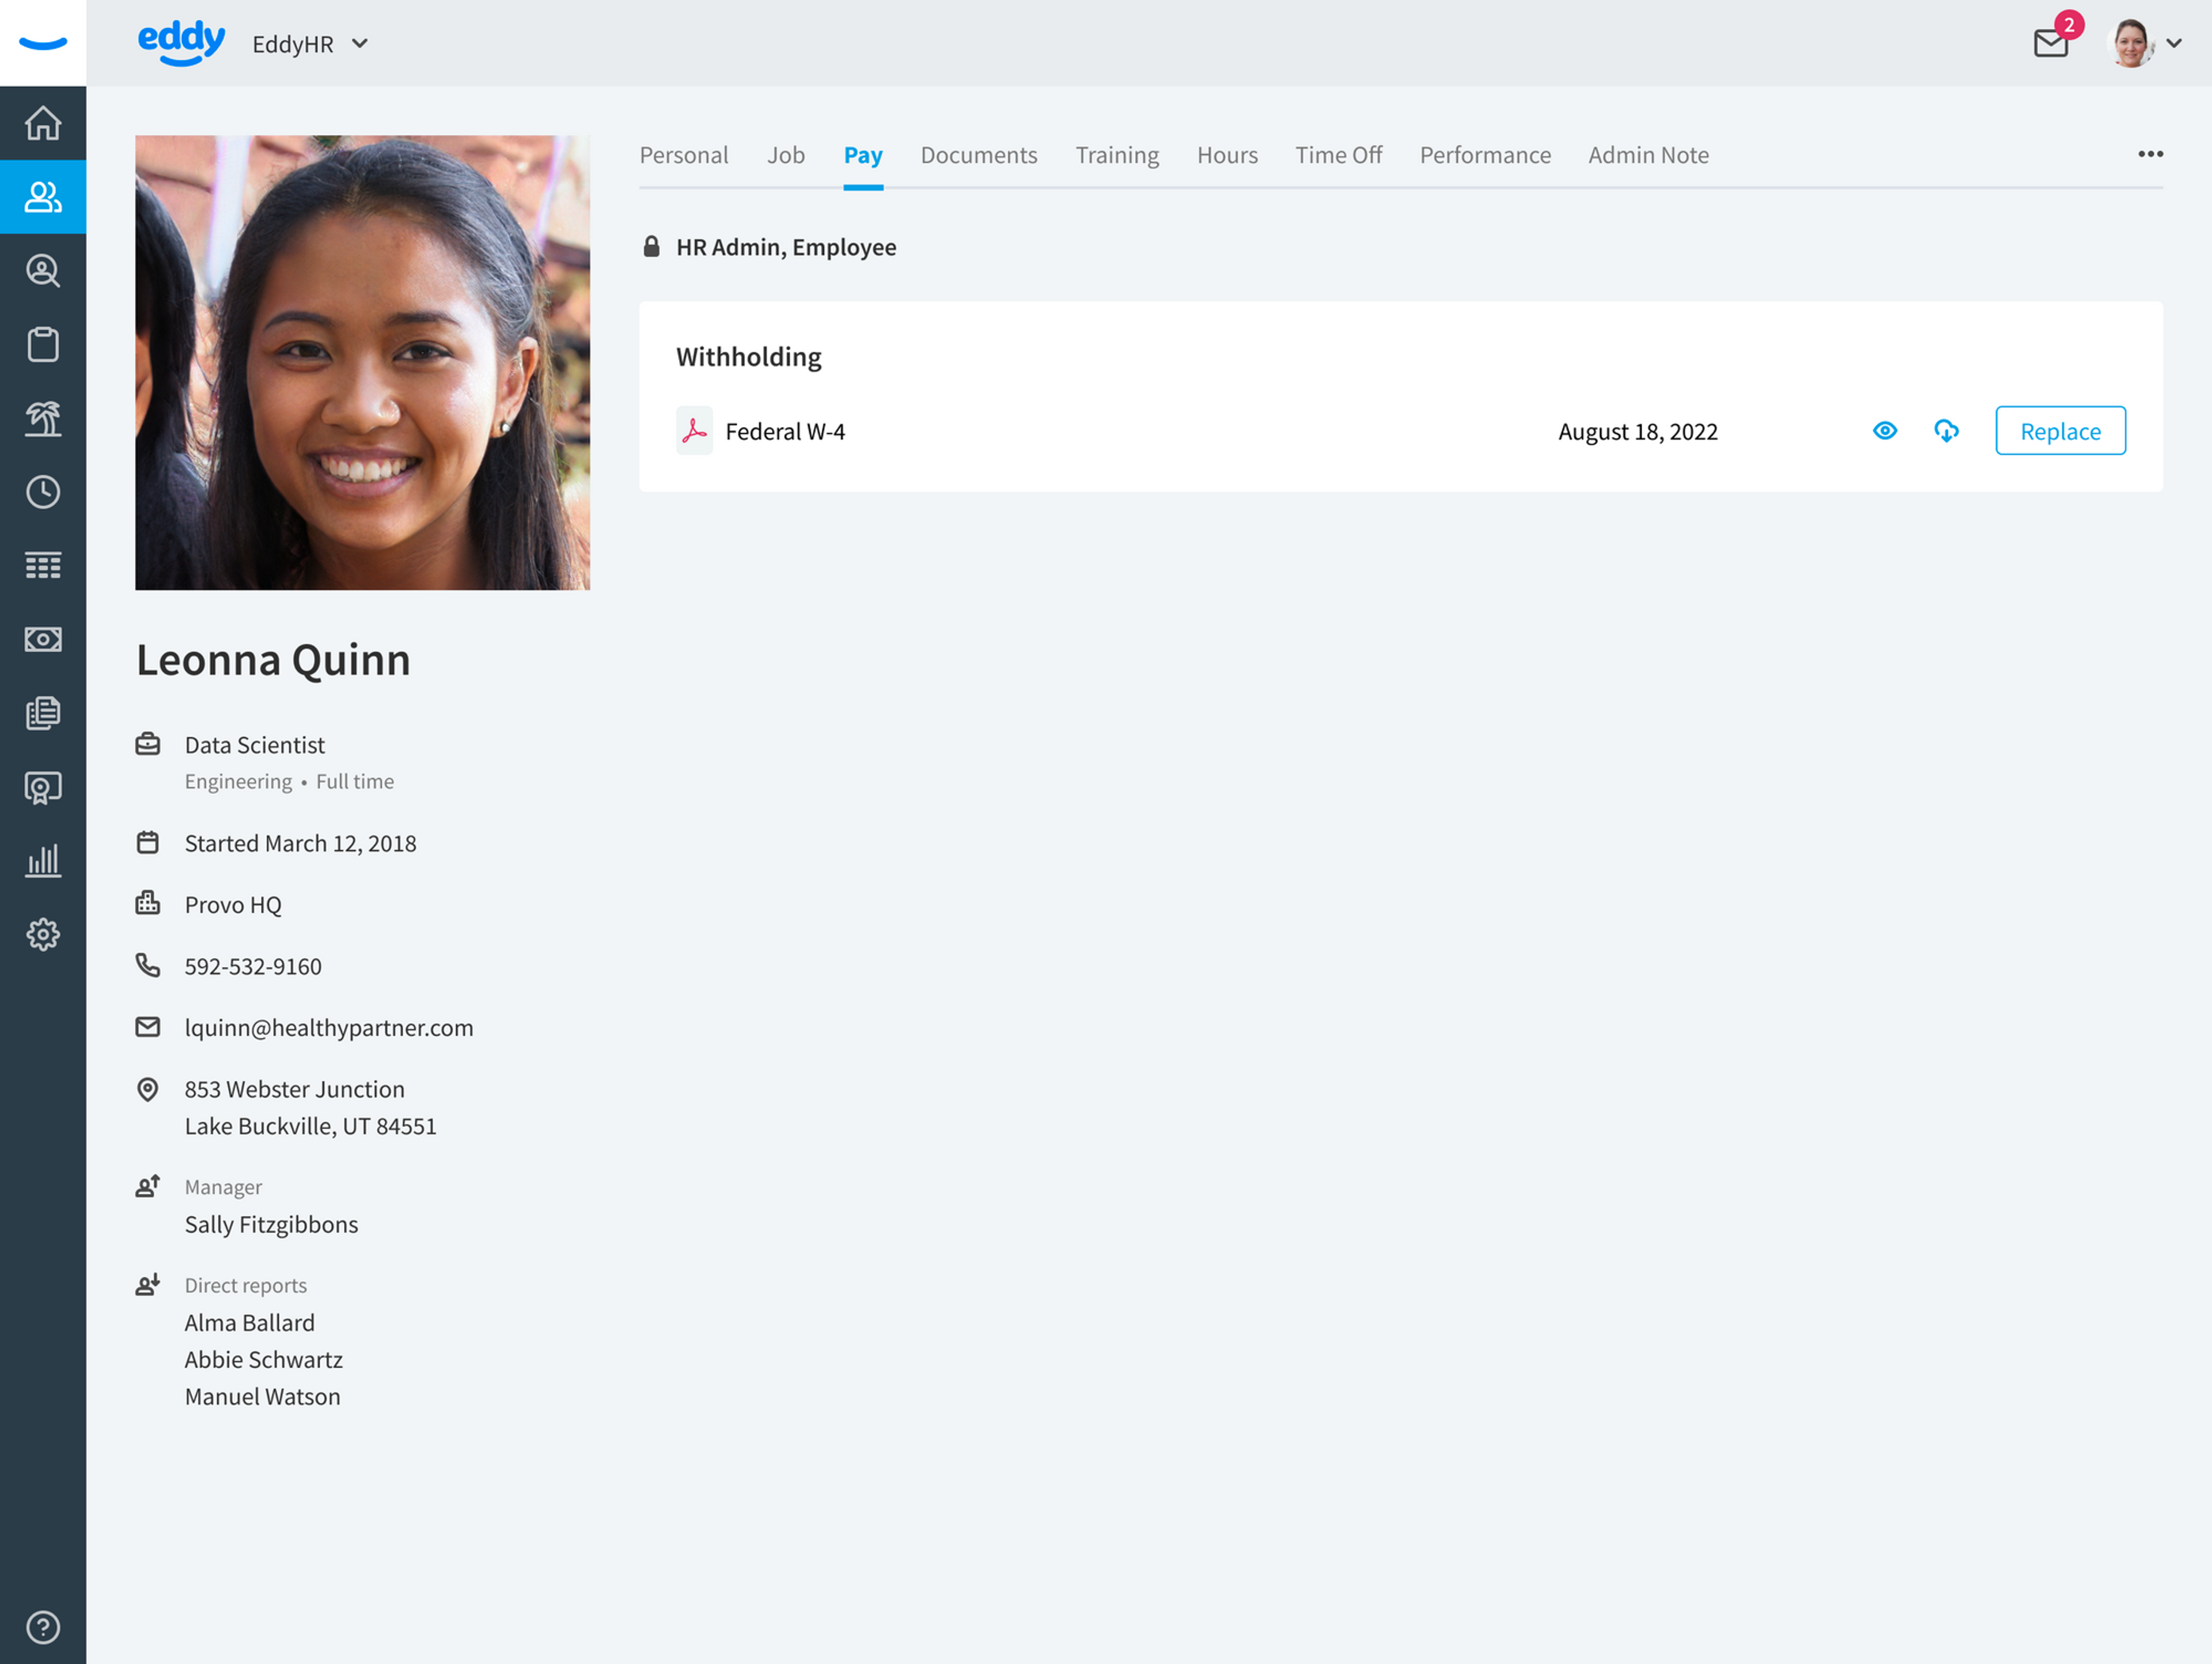The image size is (2212, 1664).
Task: Switch to the Training tab
Action: [x=1117, y=155]
